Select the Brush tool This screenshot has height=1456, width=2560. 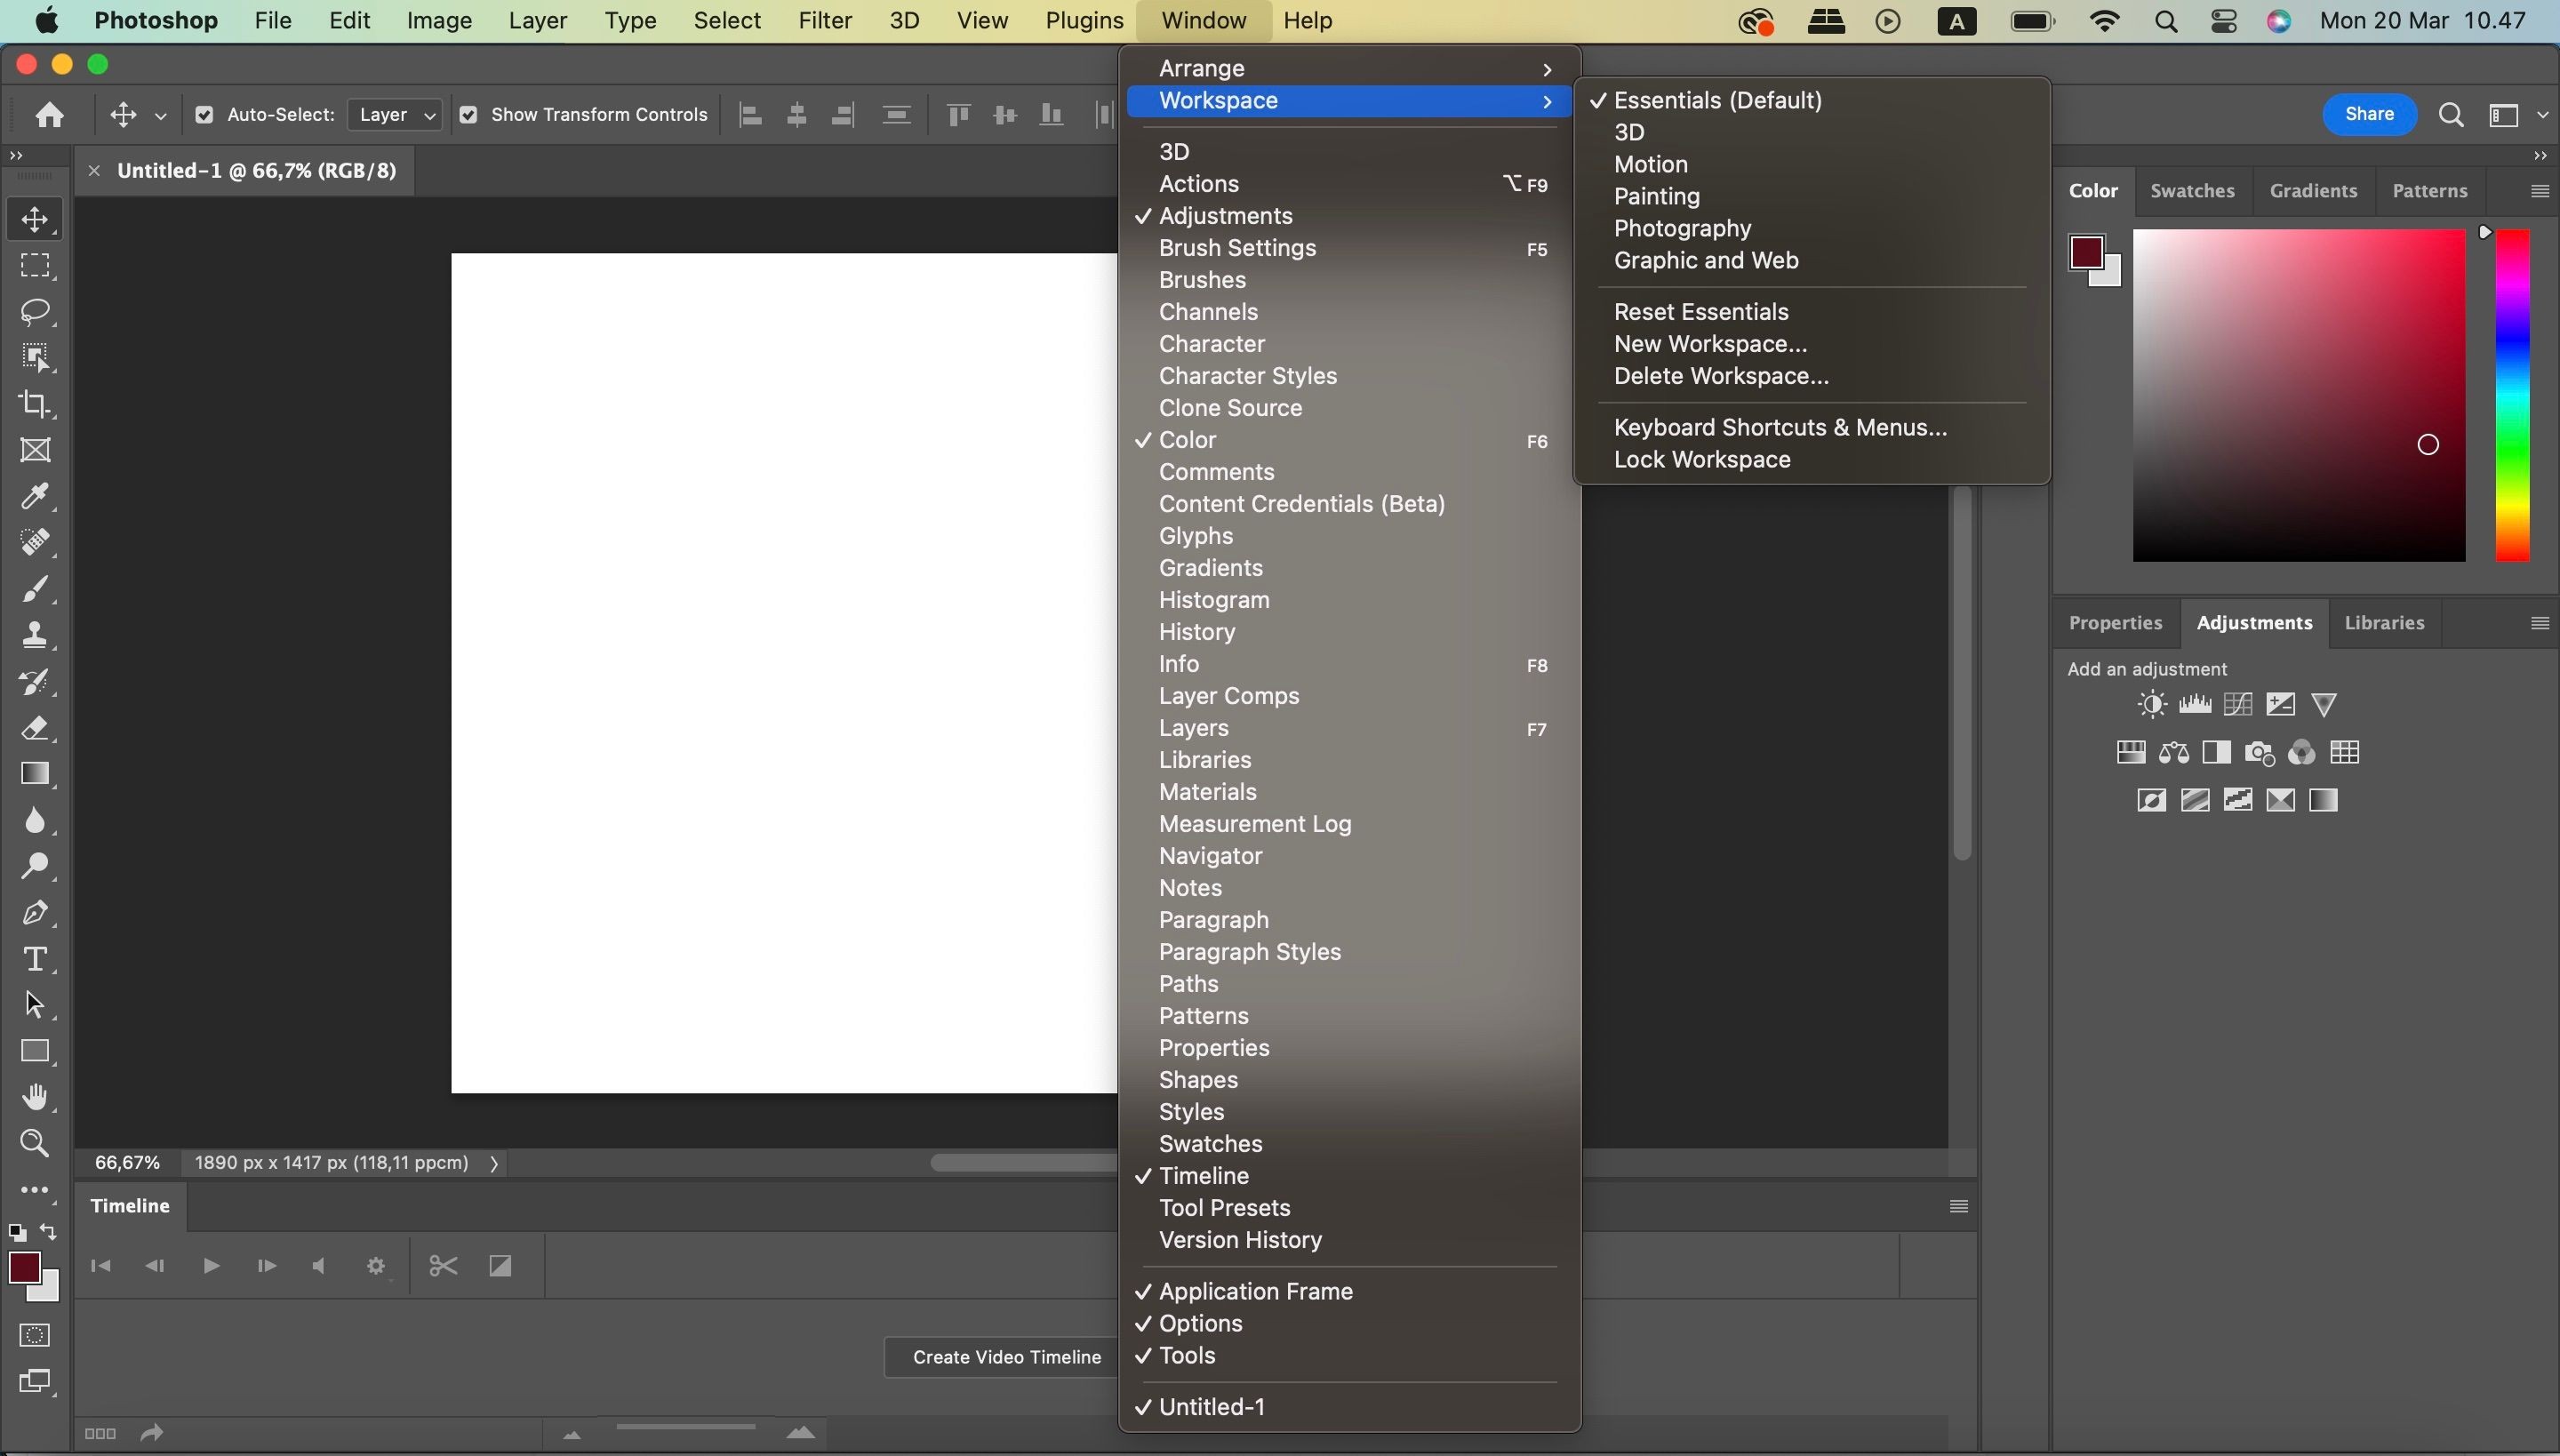pos(36,589)
